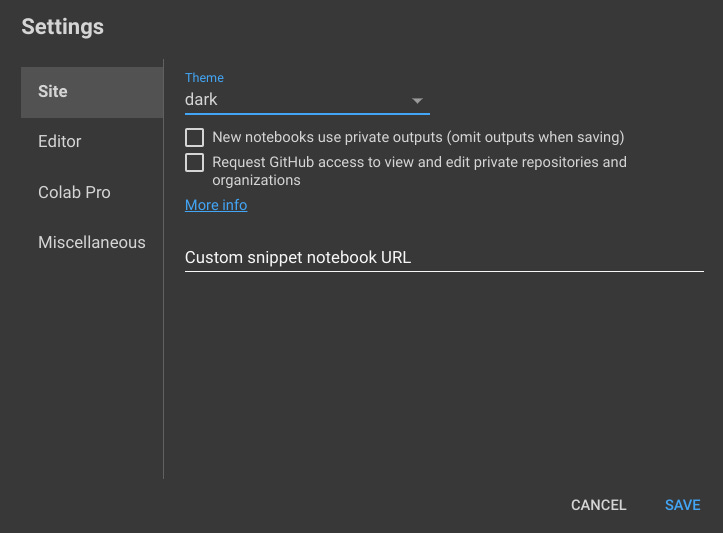Select the 'dark' theme value field
Screen dimensions: 723x533
point(307,100)
